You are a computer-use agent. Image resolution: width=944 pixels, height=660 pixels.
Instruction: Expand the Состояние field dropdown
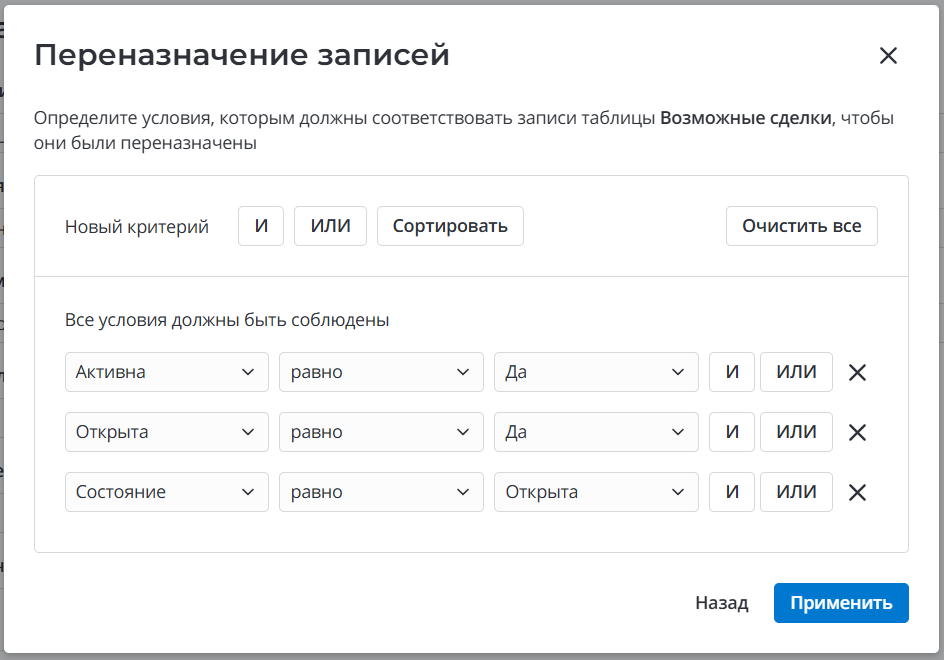click(x=166, y=492)
